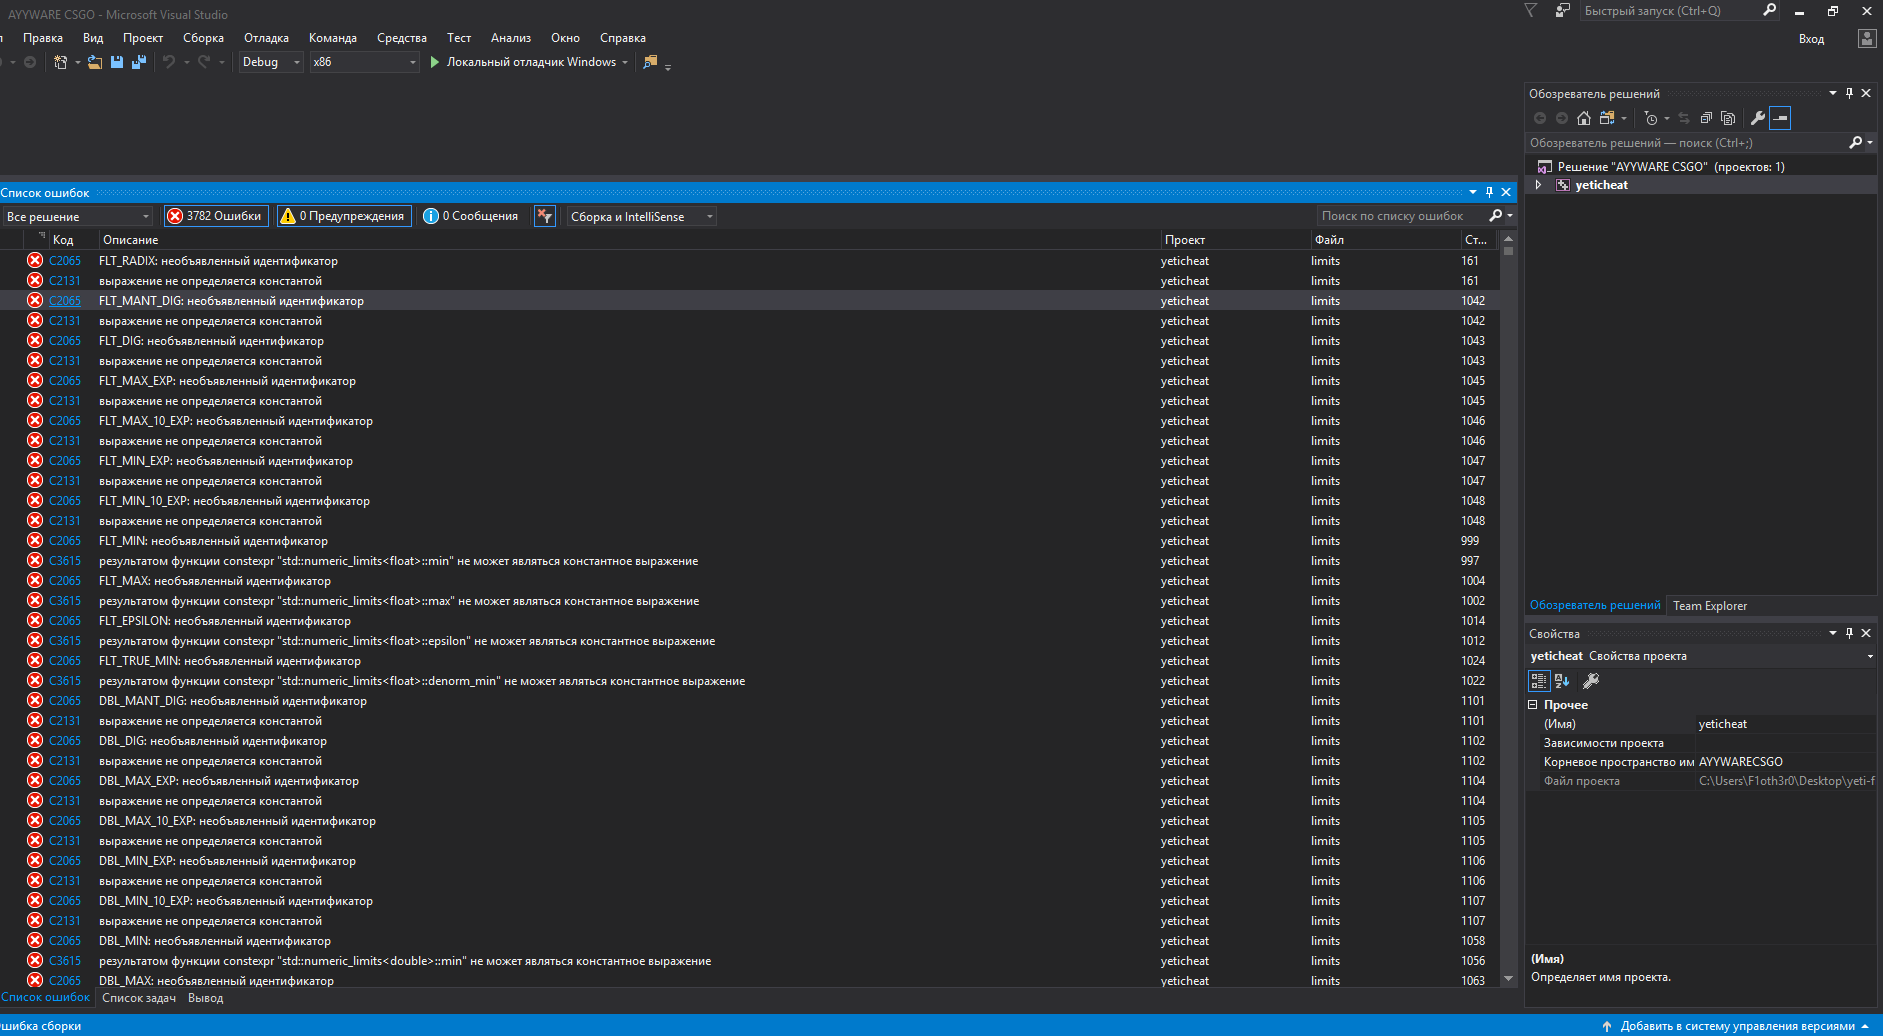This screenshot has height=1036, width=1883.
Task: Toggle the 0 Предупреждения filter
Action: pos(343,216)
